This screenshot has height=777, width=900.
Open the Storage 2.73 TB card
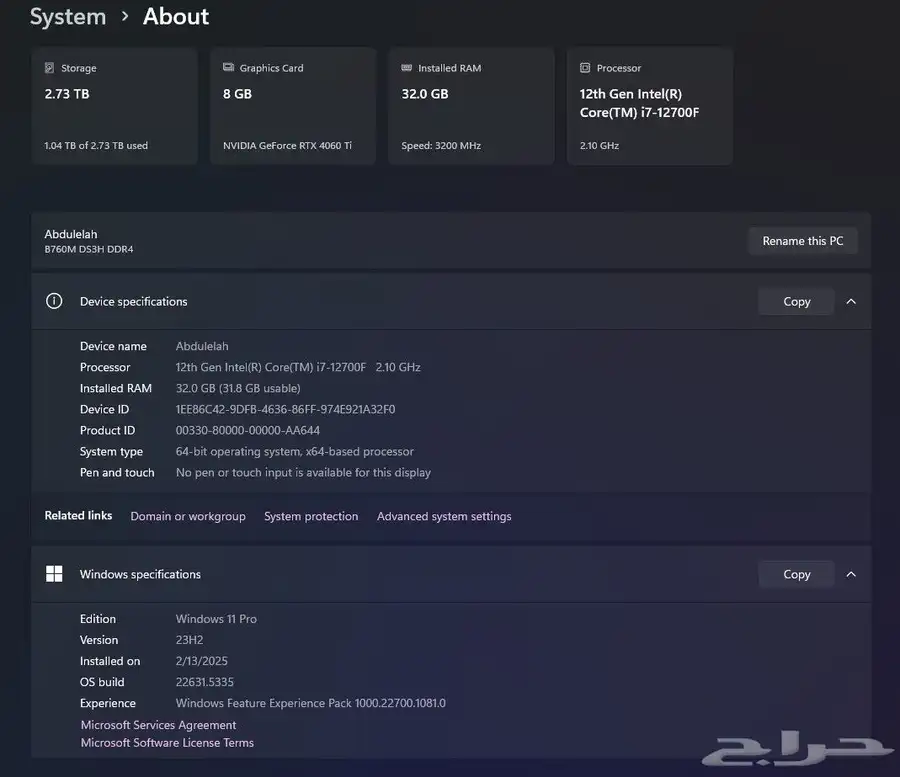pos(115,106)
